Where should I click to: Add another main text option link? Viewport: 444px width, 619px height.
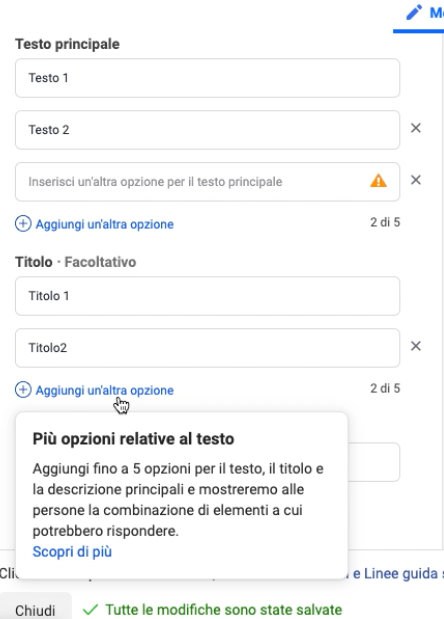[105, 224]
